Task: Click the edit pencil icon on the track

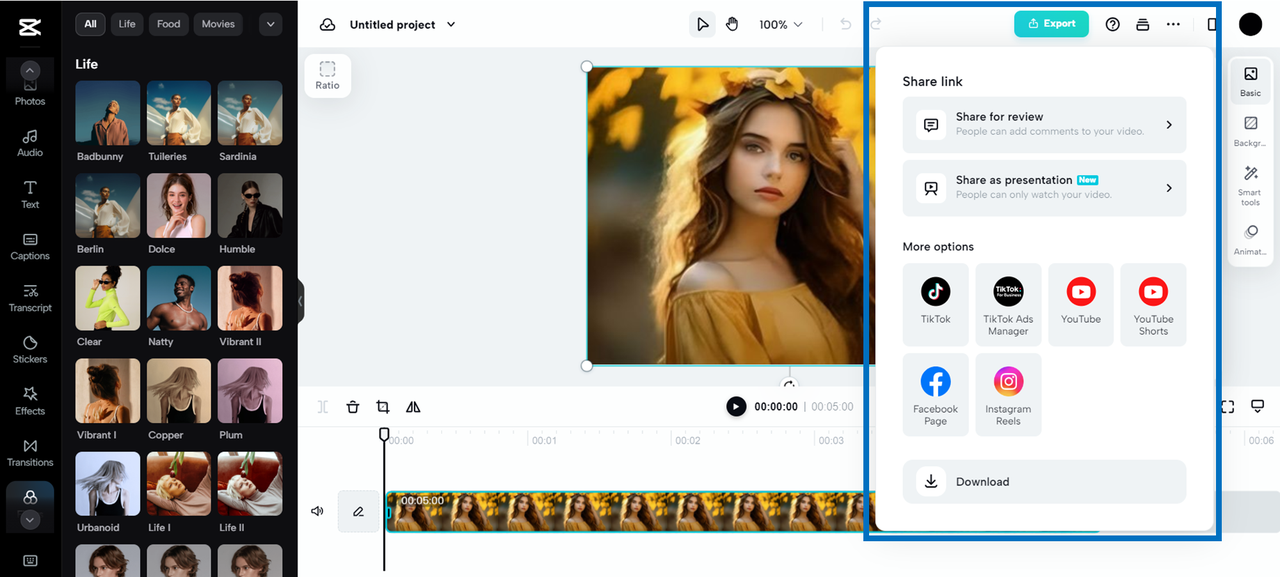Action: (358, 511)
